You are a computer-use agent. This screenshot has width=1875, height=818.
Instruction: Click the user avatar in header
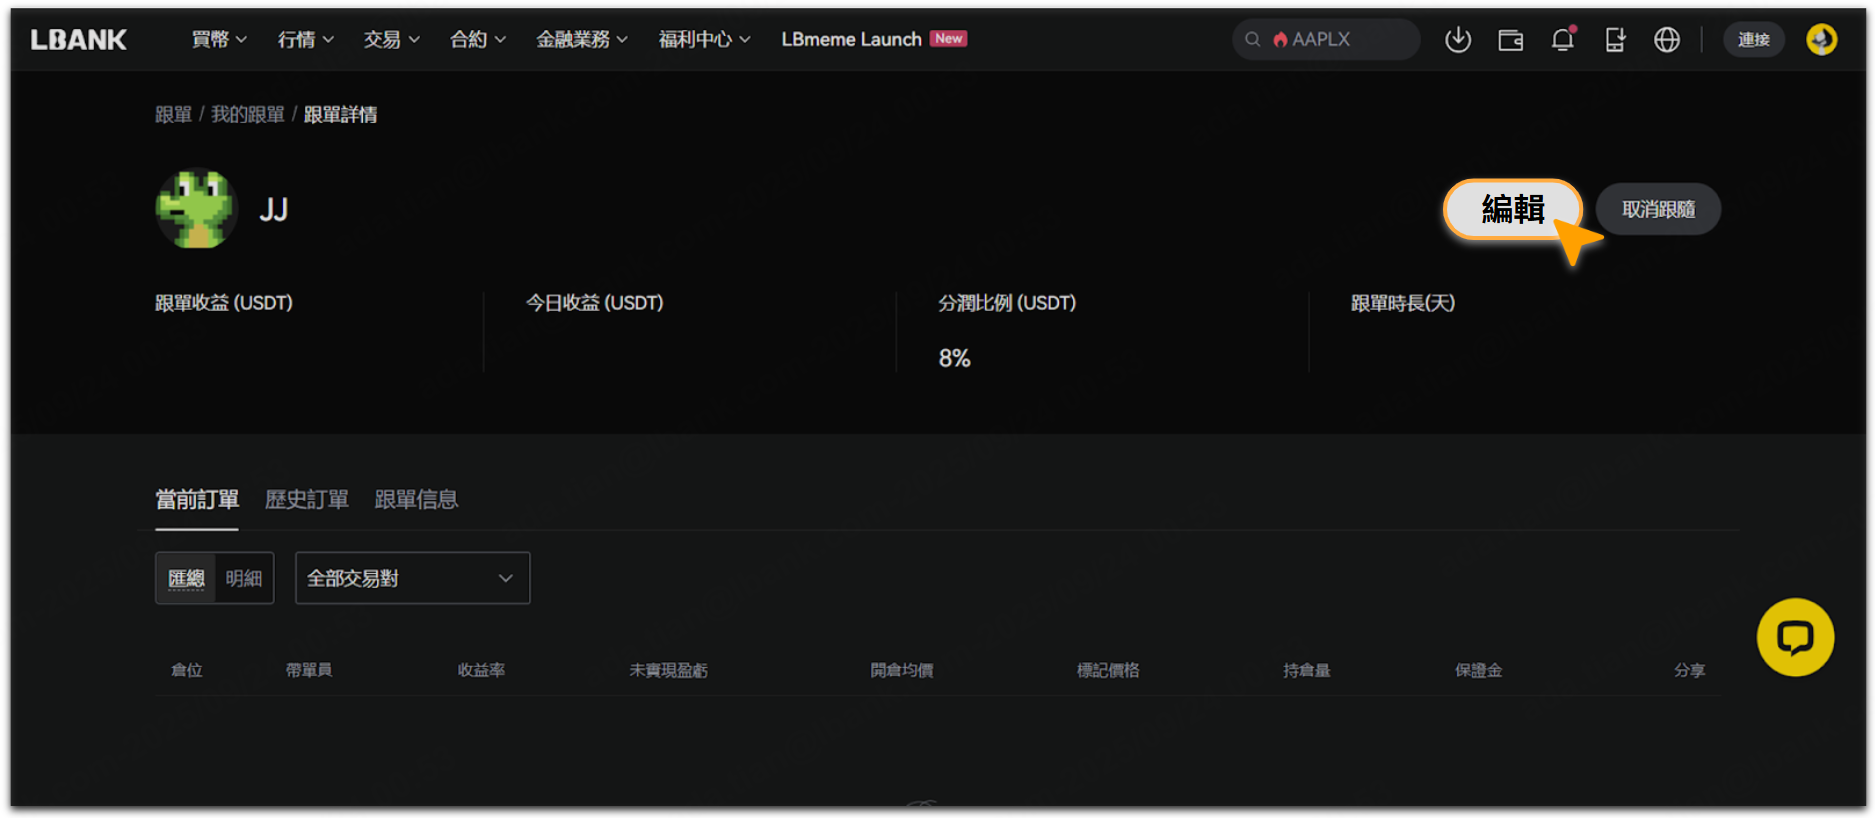[1821, 40]
